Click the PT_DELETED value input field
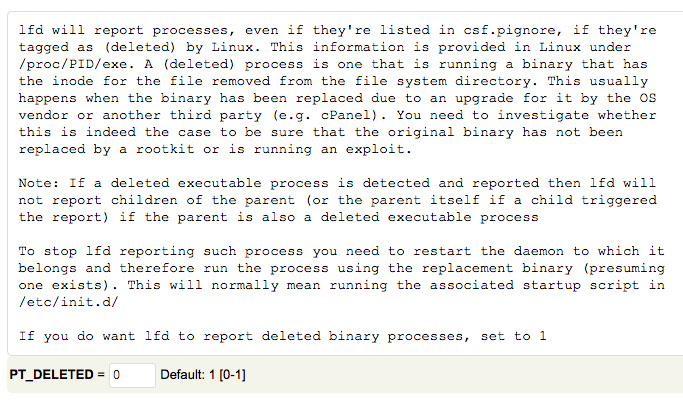 [131, 375]
